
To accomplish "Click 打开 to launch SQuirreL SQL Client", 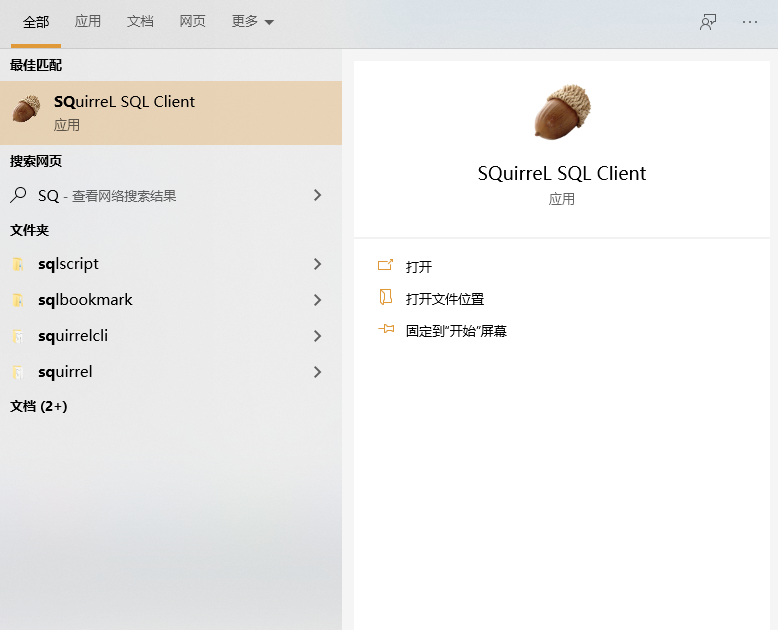I will [x=419, y=267].
